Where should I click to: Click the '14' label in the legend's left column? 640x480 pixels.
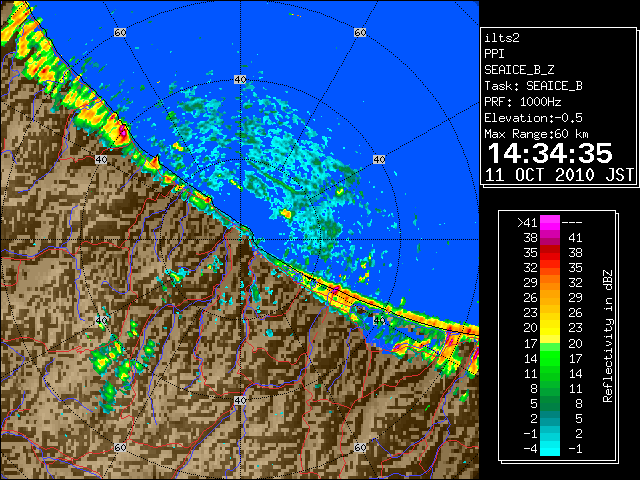point(531,358)
